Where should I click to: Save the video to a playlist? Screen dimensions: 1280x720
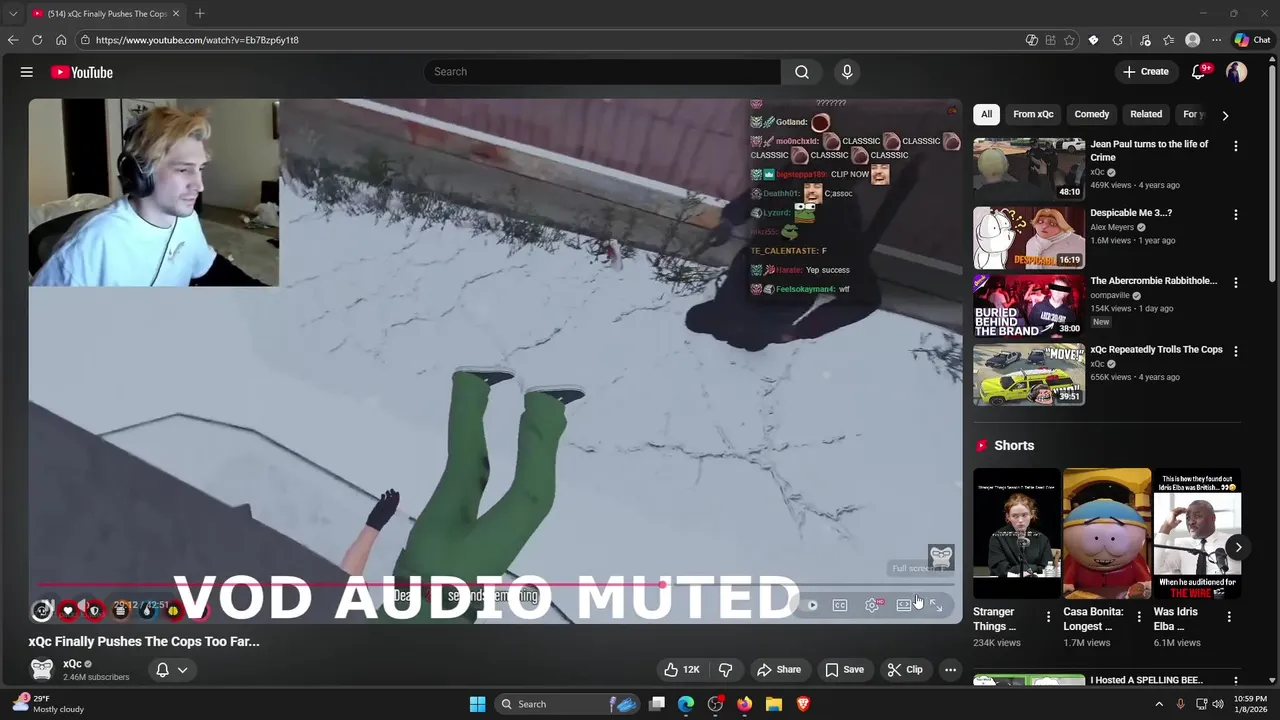(843, 670)
